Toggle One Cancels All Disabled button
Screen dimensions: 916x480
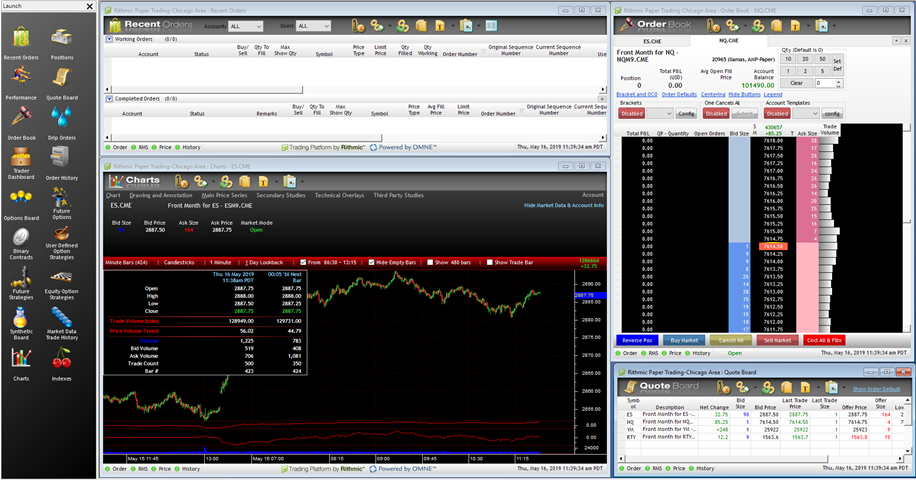[716, 113]
